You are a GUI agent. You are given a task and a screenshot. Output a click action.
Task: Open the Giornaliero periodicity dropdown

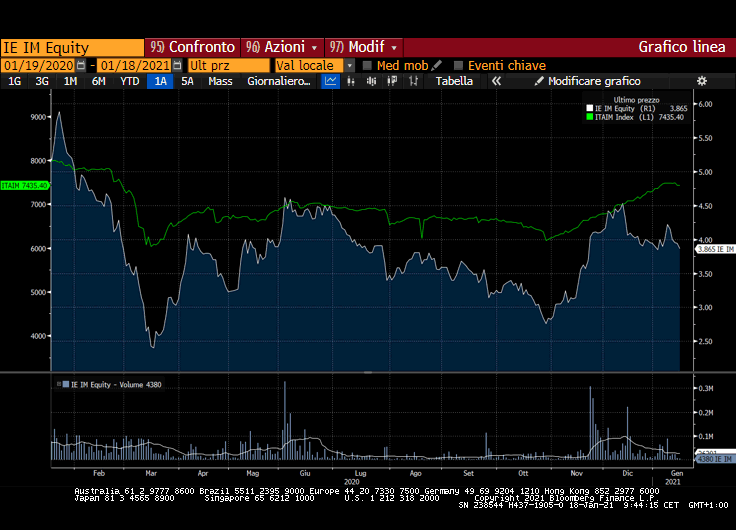pos(279,81)
